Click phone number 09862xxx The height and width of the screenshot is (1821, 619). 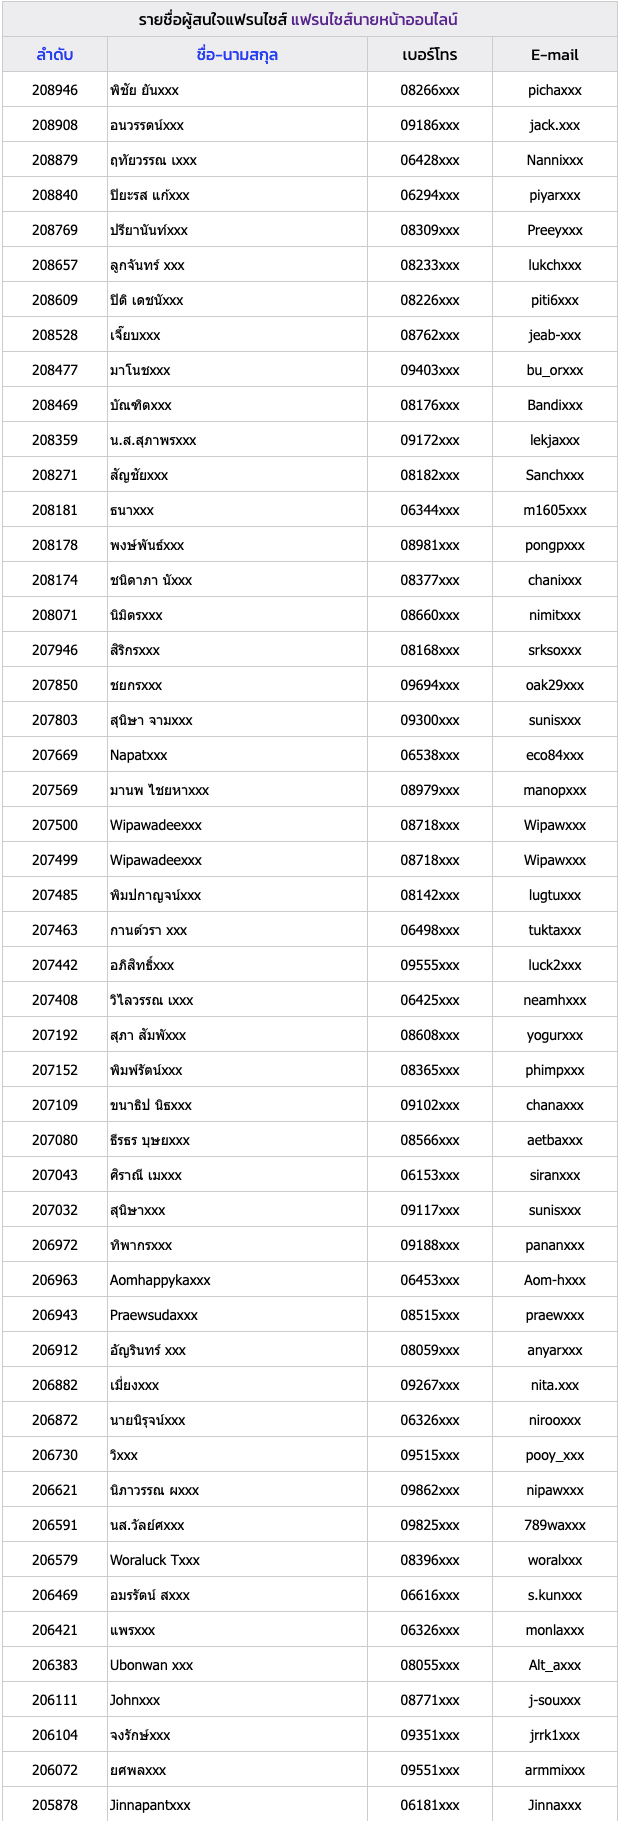point(430,1490)
